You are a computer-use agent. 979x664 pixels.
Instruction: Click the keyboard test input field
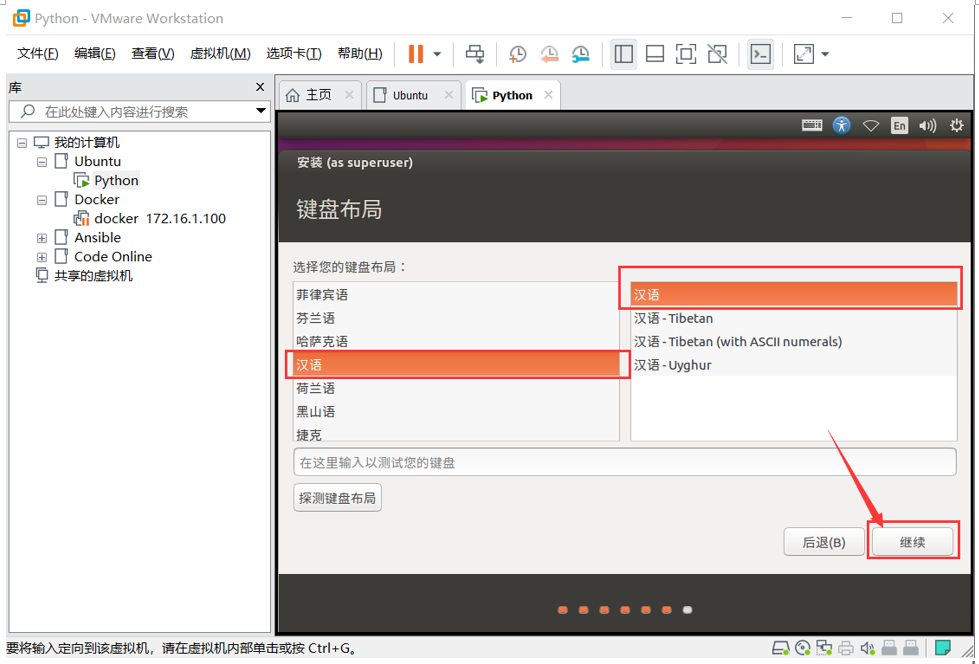point(621,461)
